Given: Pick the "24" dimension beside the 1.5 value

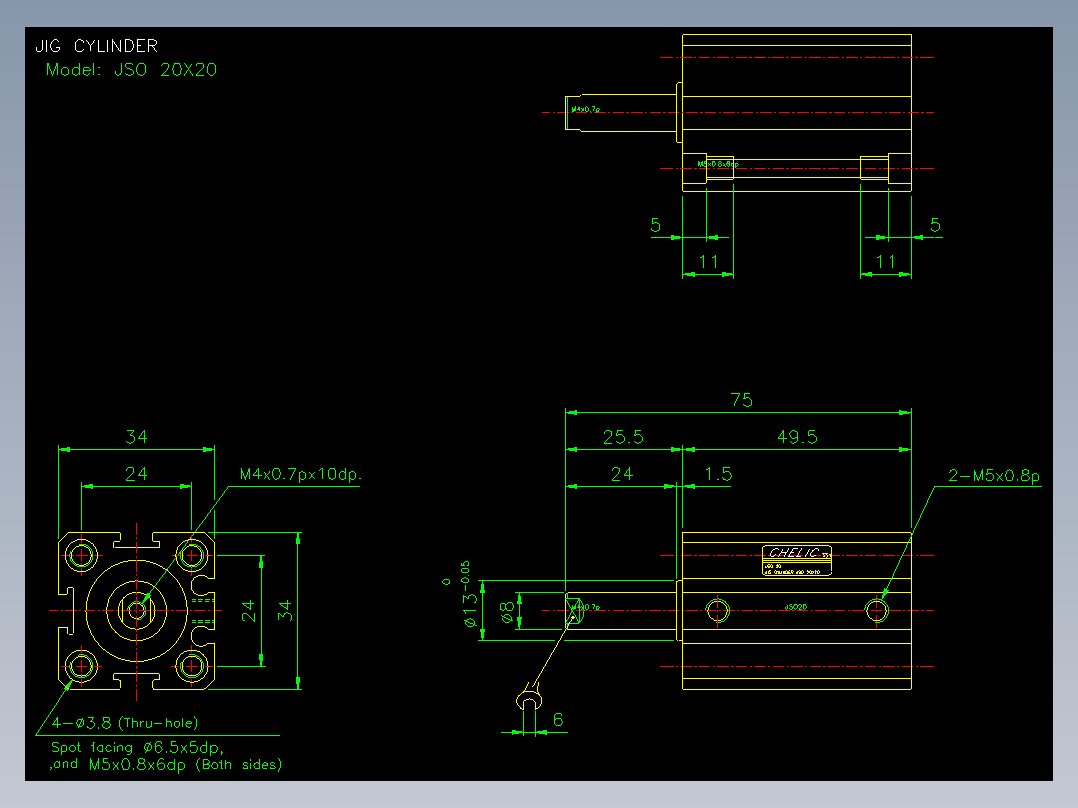Looking at the screenshot, I should point(622,474).
